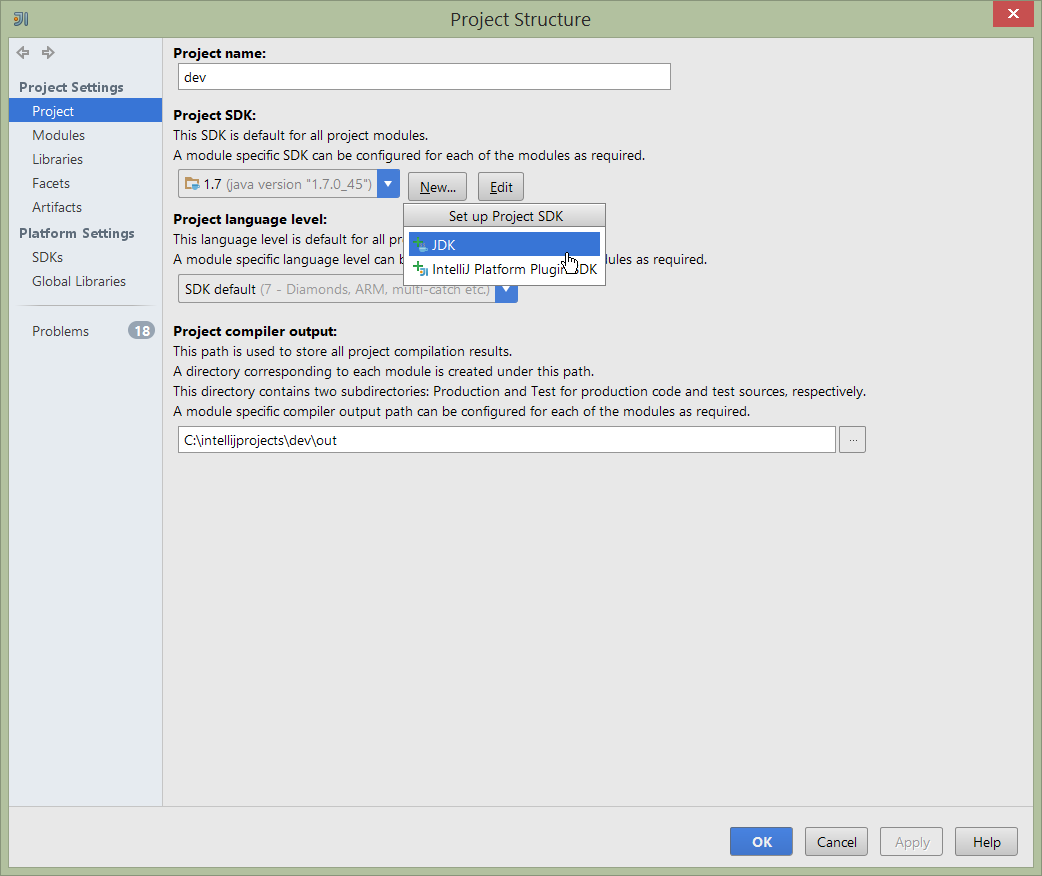Confirm the dialog with OK

click(x=761, y=842)
